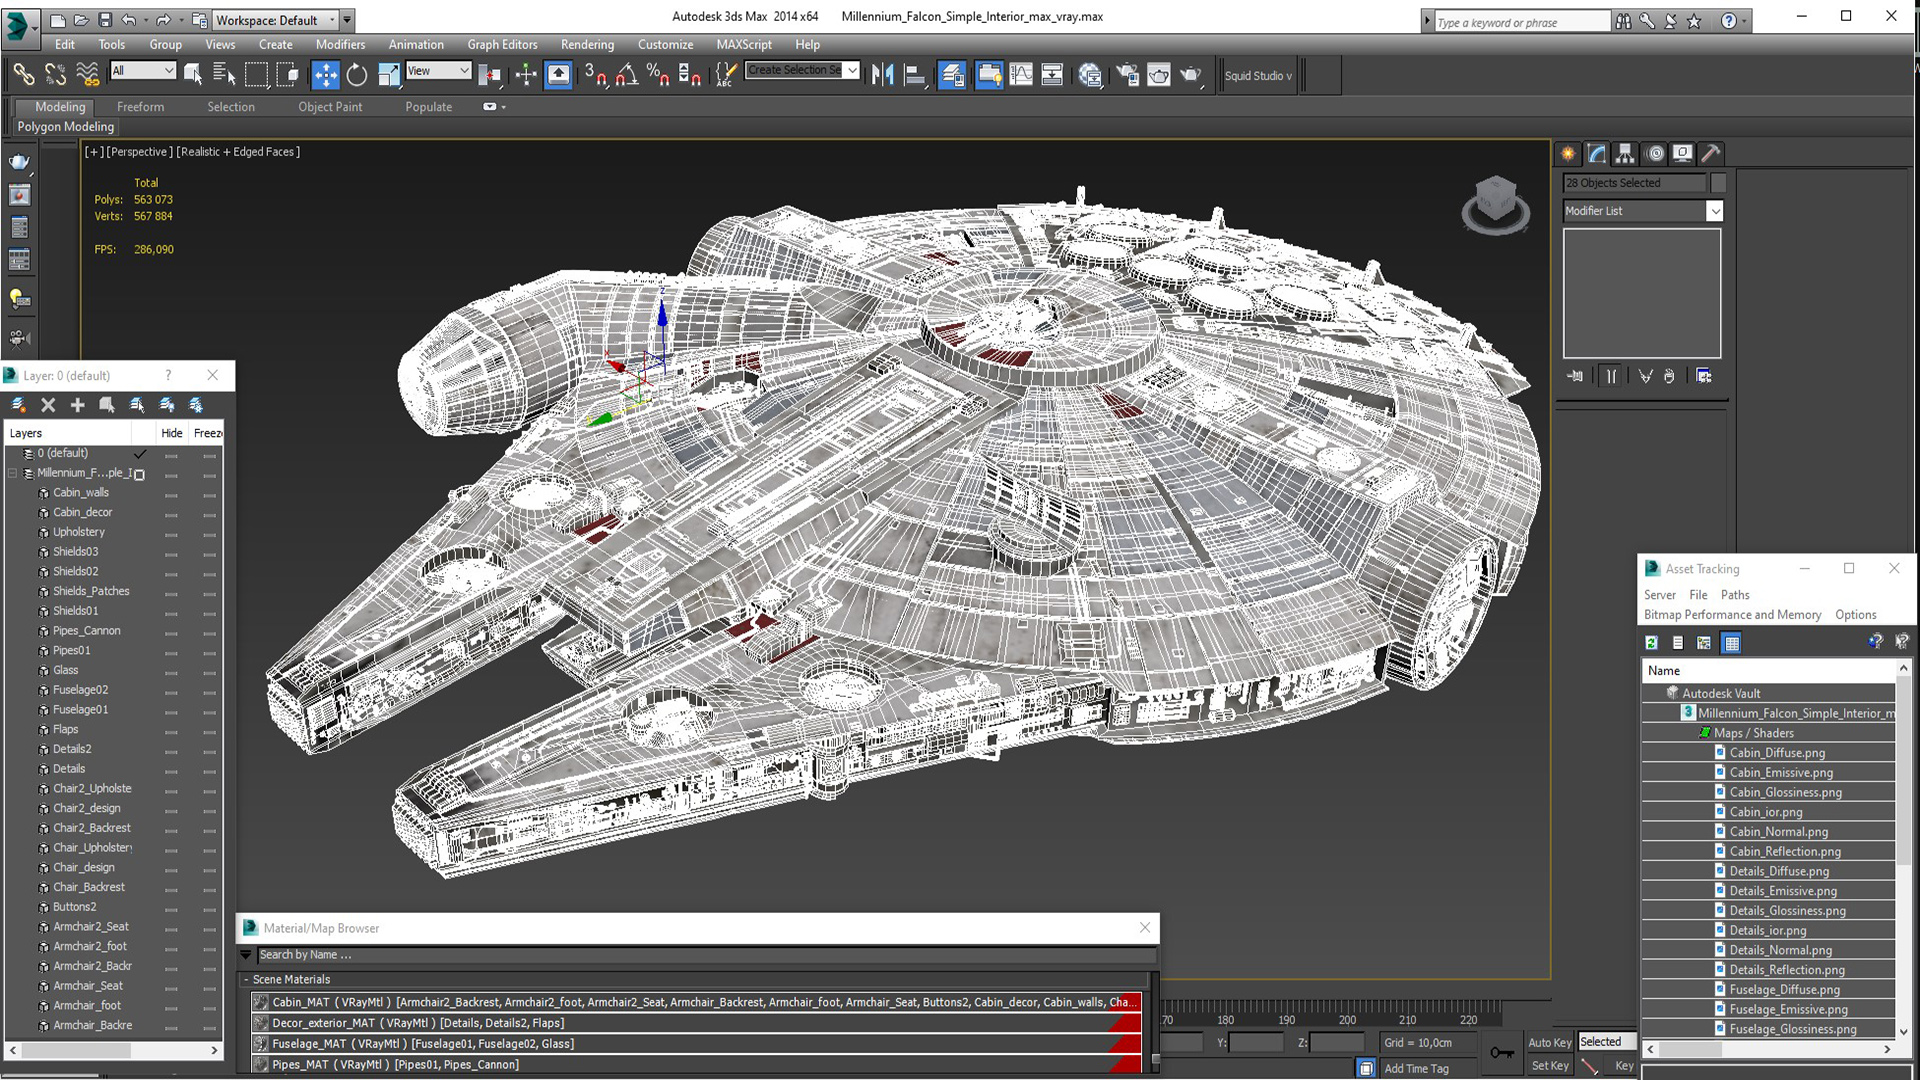Open the Modify command panel tab

1597,153
